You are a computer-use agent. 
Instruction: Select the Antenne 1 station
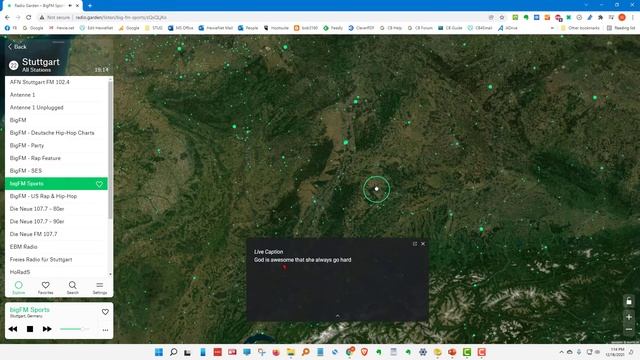[x=56, y=95]
